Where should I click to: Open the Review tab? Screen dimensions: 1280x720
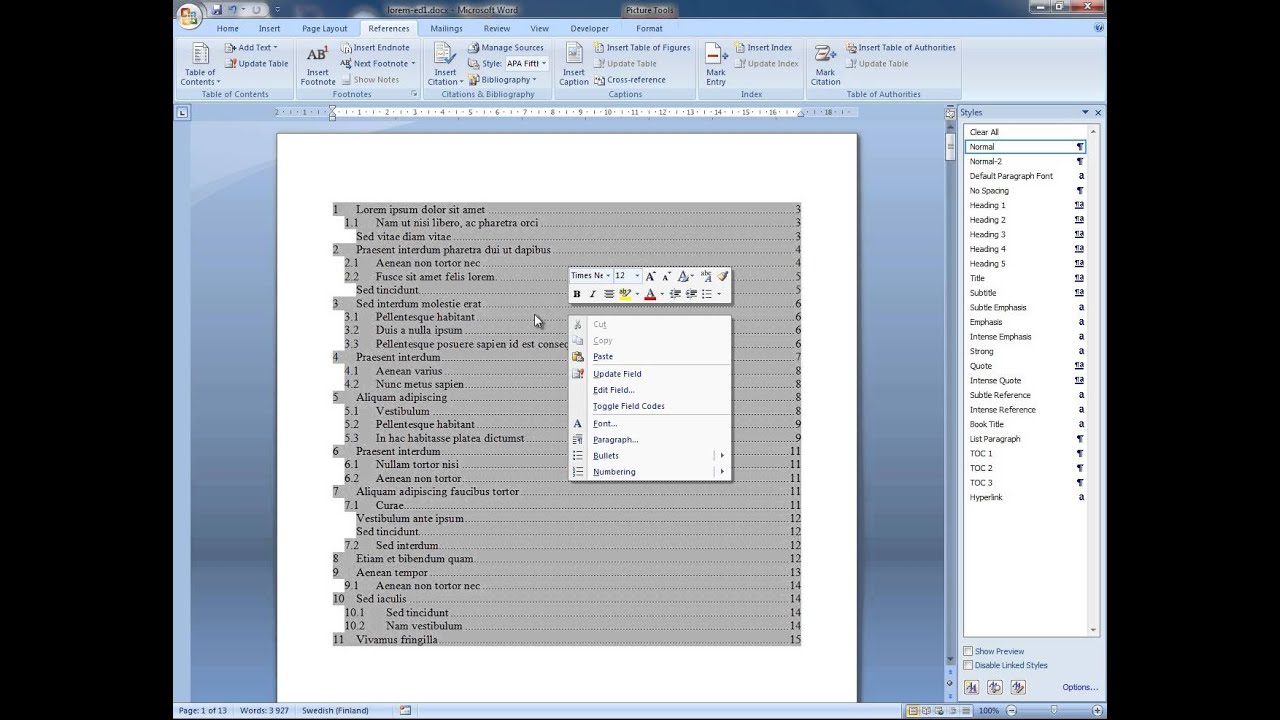click(x=497, y=28)
